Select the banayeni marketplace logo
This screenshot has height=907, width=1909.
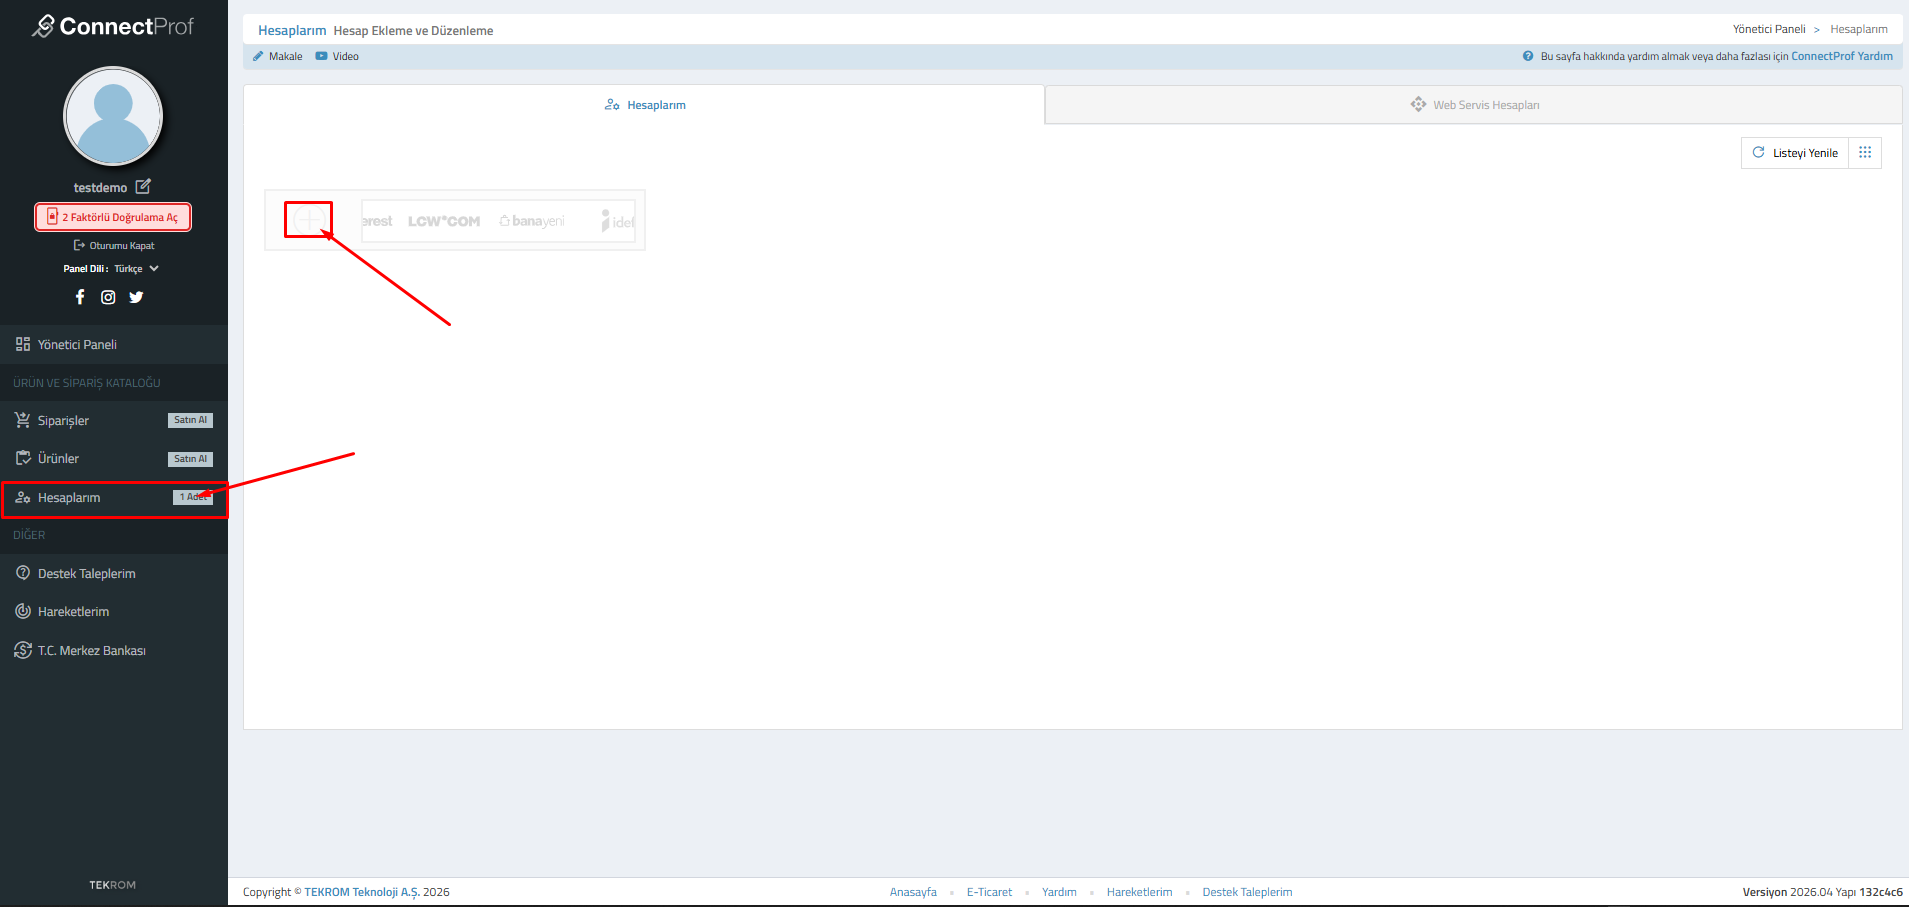(x=532, y=221)
